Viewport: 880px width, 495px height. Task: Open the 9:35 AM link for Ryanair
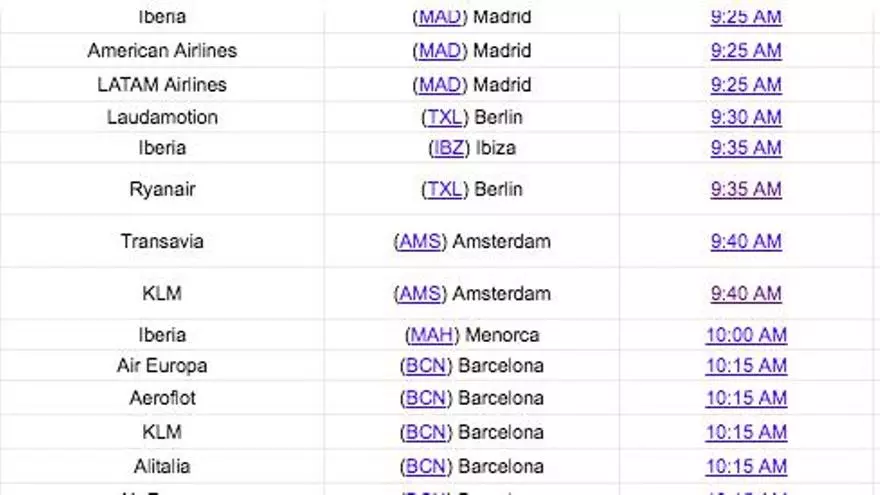click(x=746, y=189)
